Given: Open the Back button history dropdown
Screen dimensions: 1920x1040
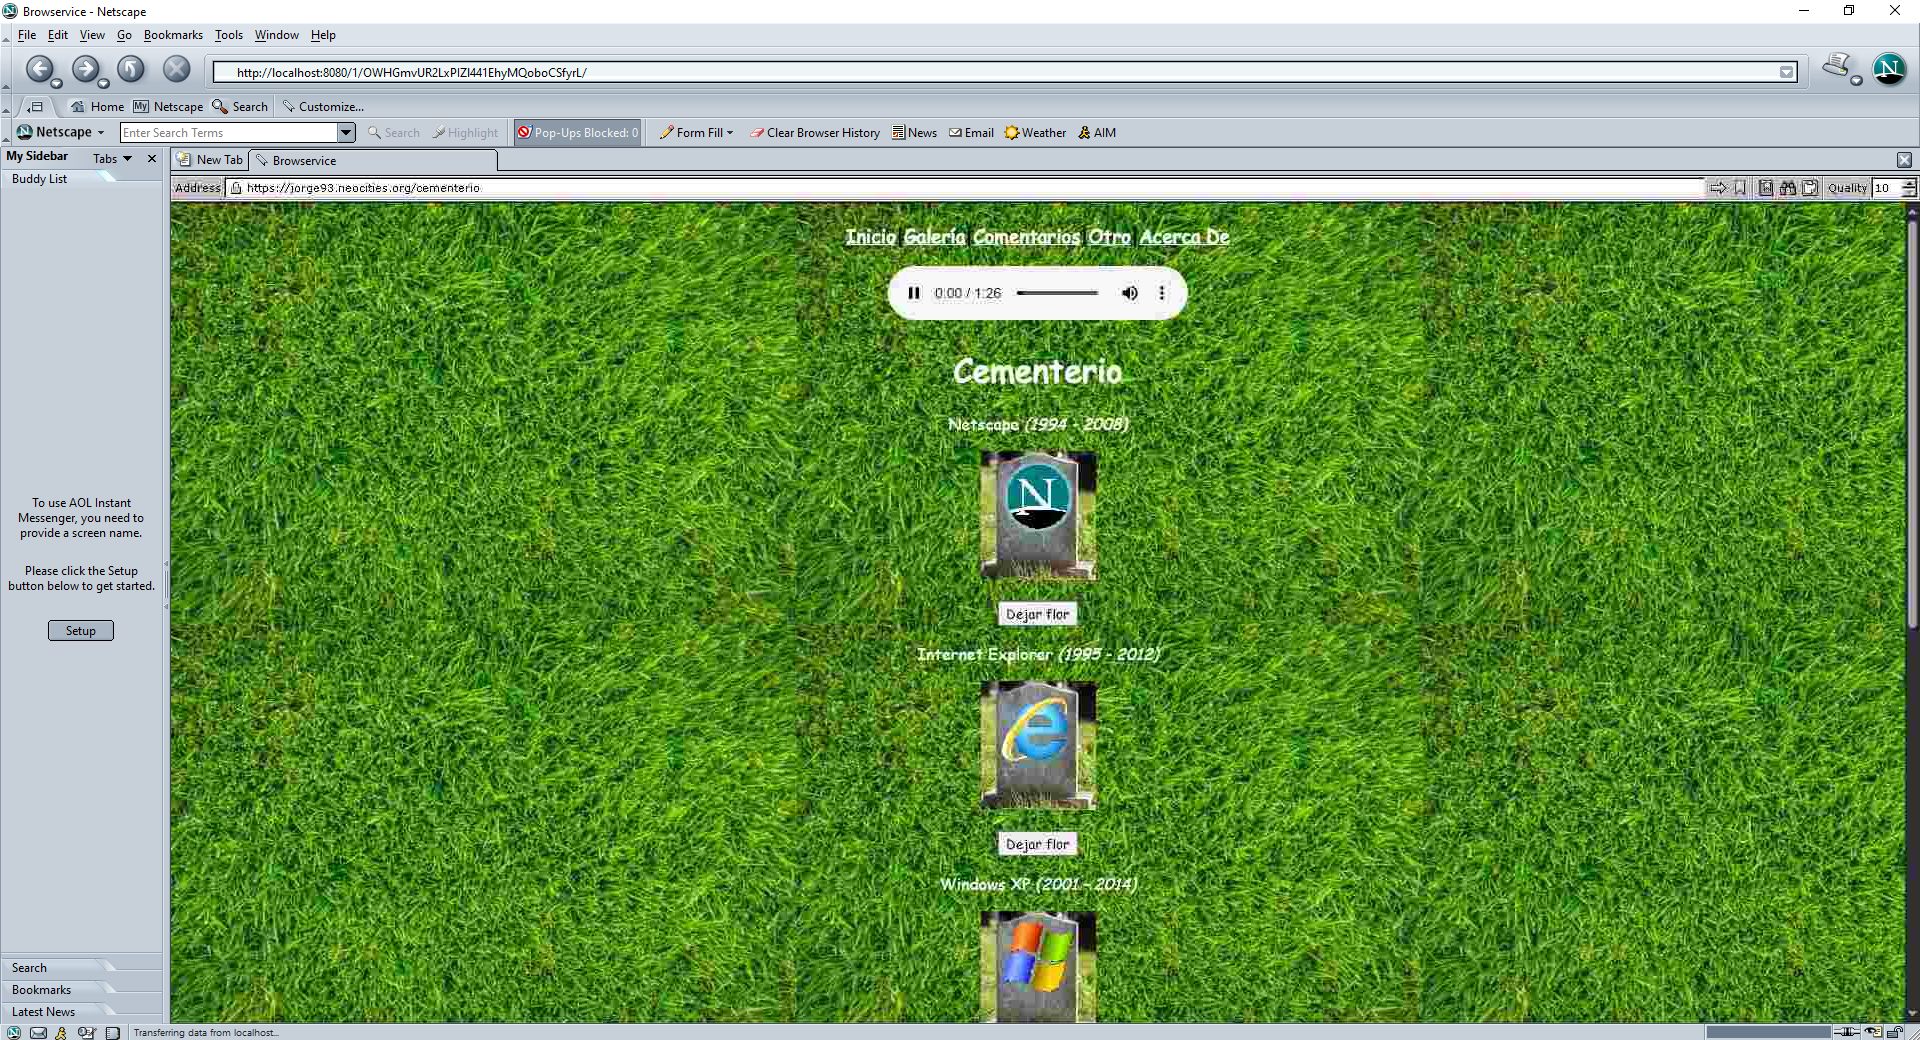Looking at the screenshot, I should click(x=56, y=84).
